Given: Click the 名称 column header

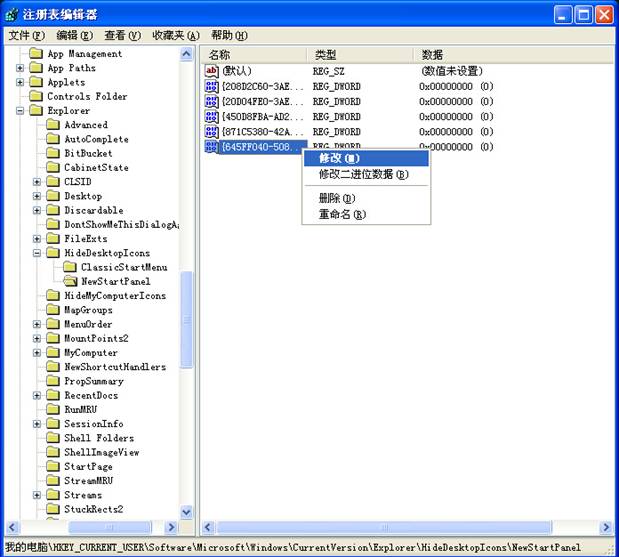Looking at the screenshot, I should (254, 54).
